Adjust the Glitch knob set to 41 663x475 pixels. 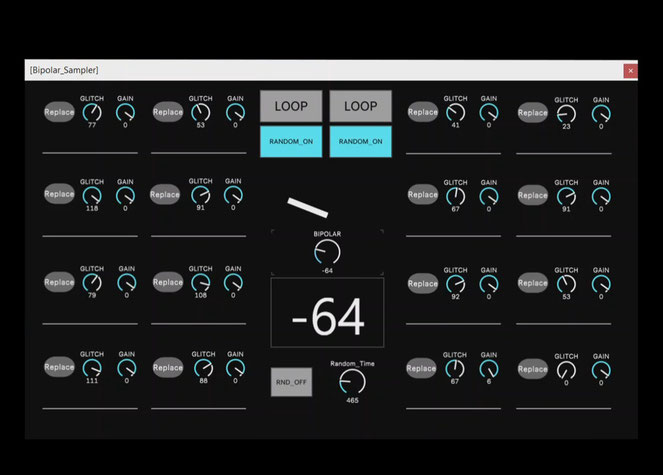(455, 113)
